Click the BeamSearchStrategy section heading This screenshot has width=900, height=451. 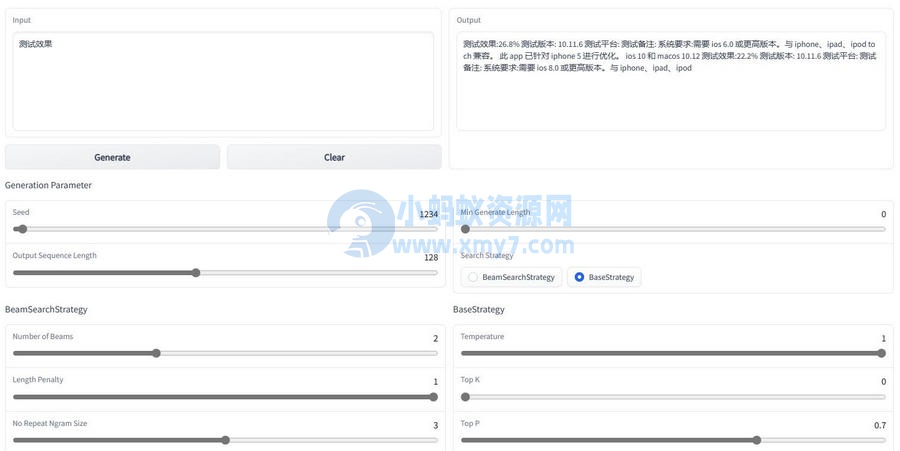click(46, 309)
